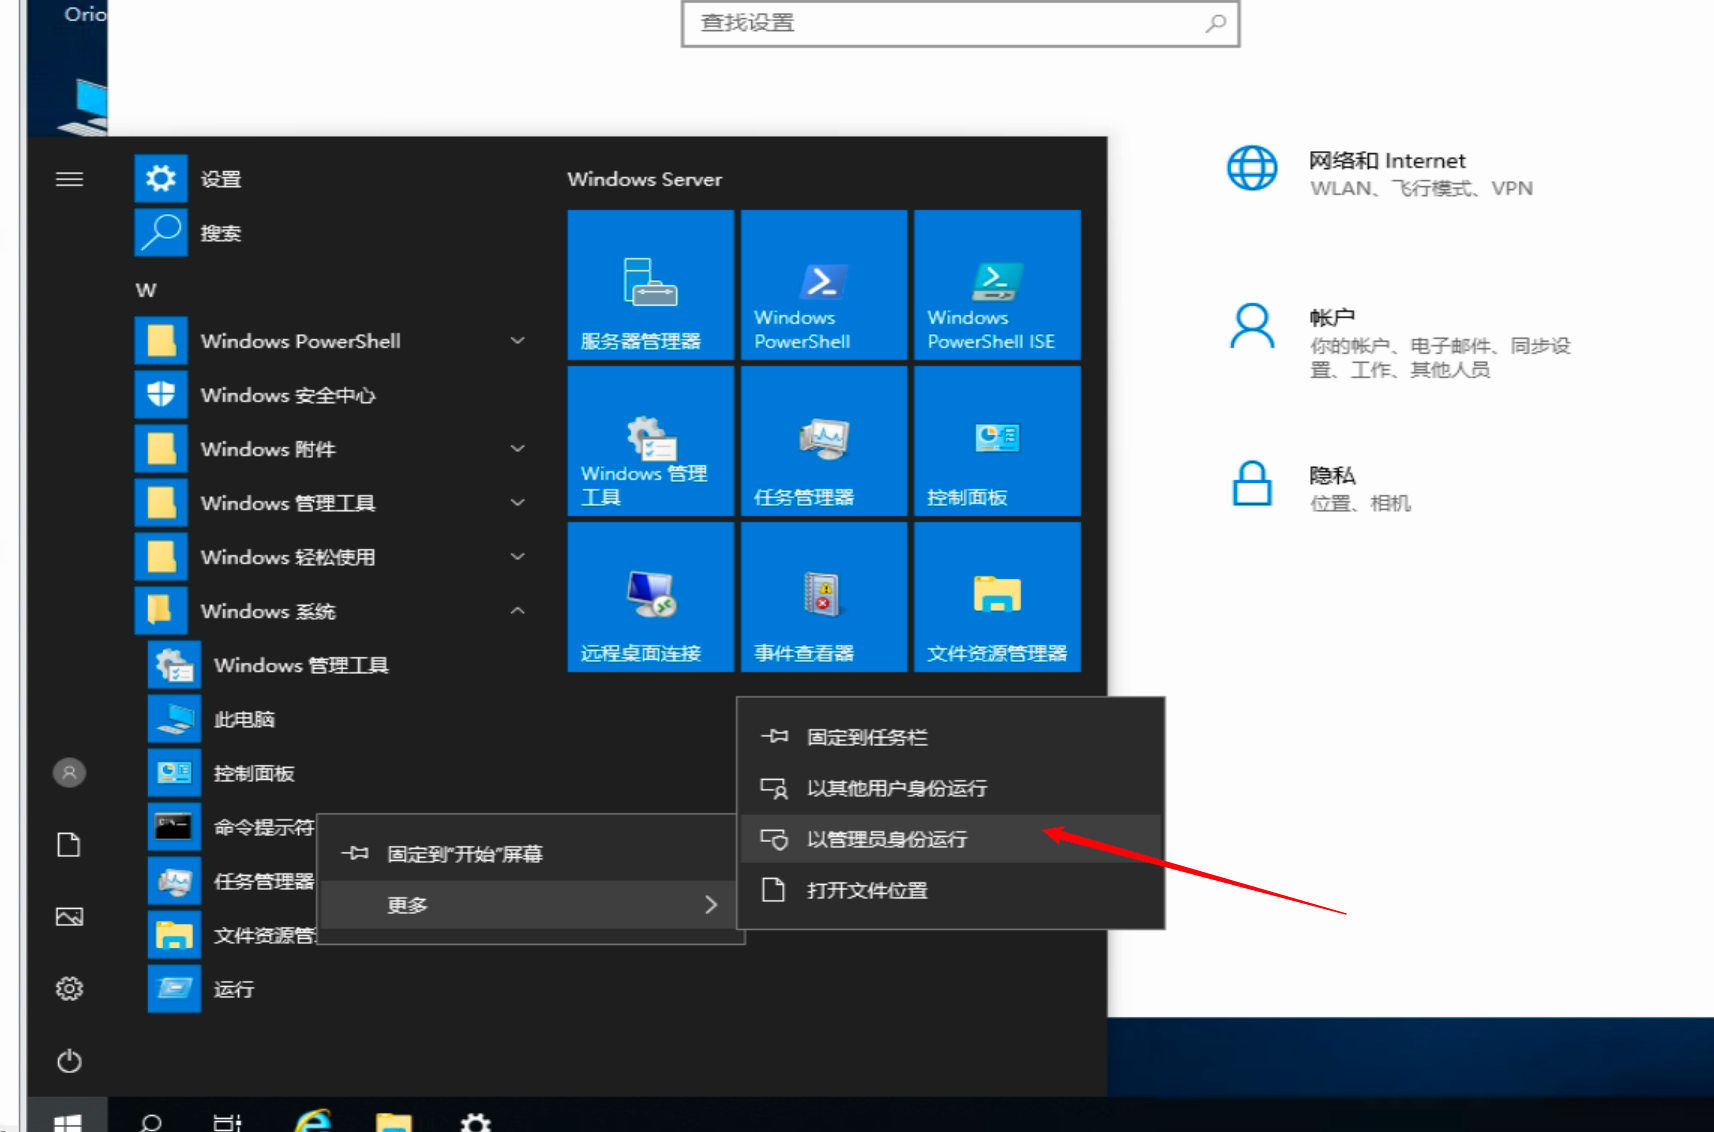Viewport: 1714px width, 1132px height.
Task: Collapse the Windows 系统 folder
Action: pyautogui.click(x=518, y=611)
